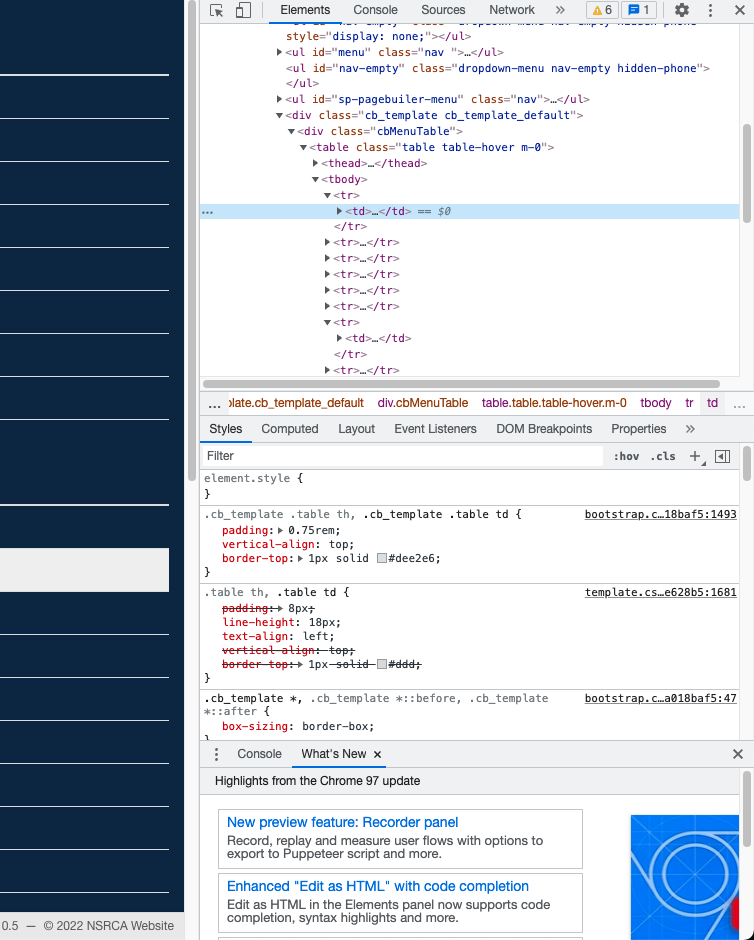This screenshot has height=940, width=754.
Task: Open bootstrap.c…18baf5:1493 source link
Action: click(x=660, y=514)
